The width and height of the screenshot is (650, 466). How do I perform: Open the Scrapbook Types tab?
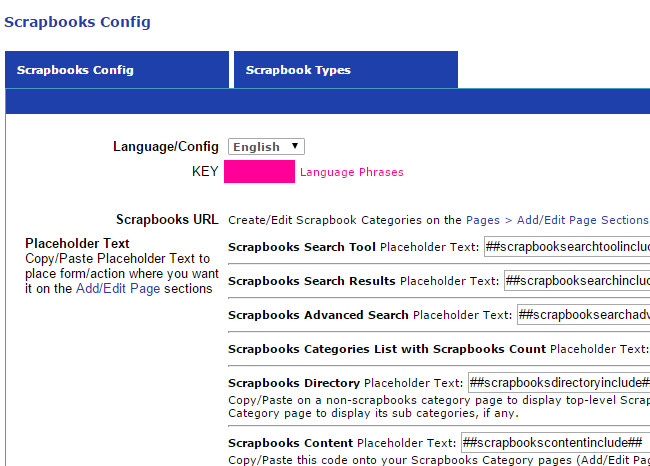tap(298, 70)
